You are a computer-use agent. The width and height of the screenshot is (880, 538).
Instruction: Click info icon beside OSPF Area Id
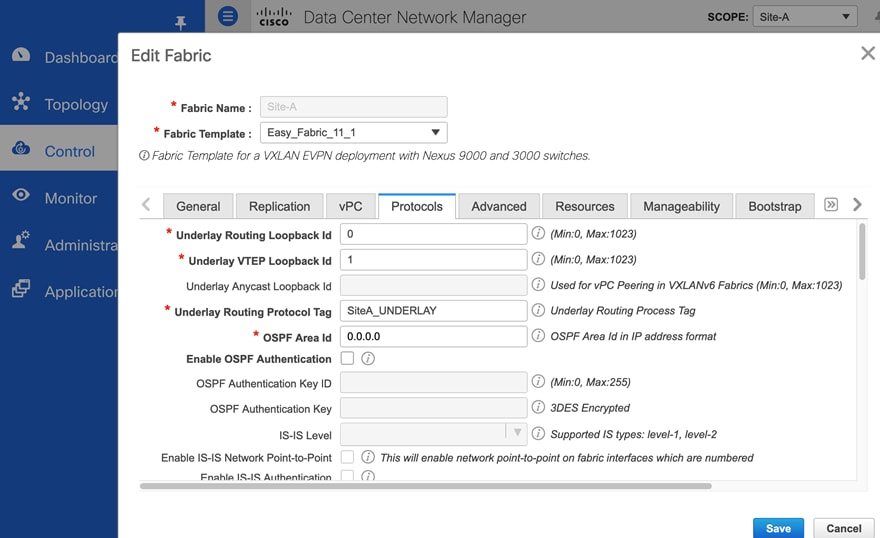tap(538, 336)
